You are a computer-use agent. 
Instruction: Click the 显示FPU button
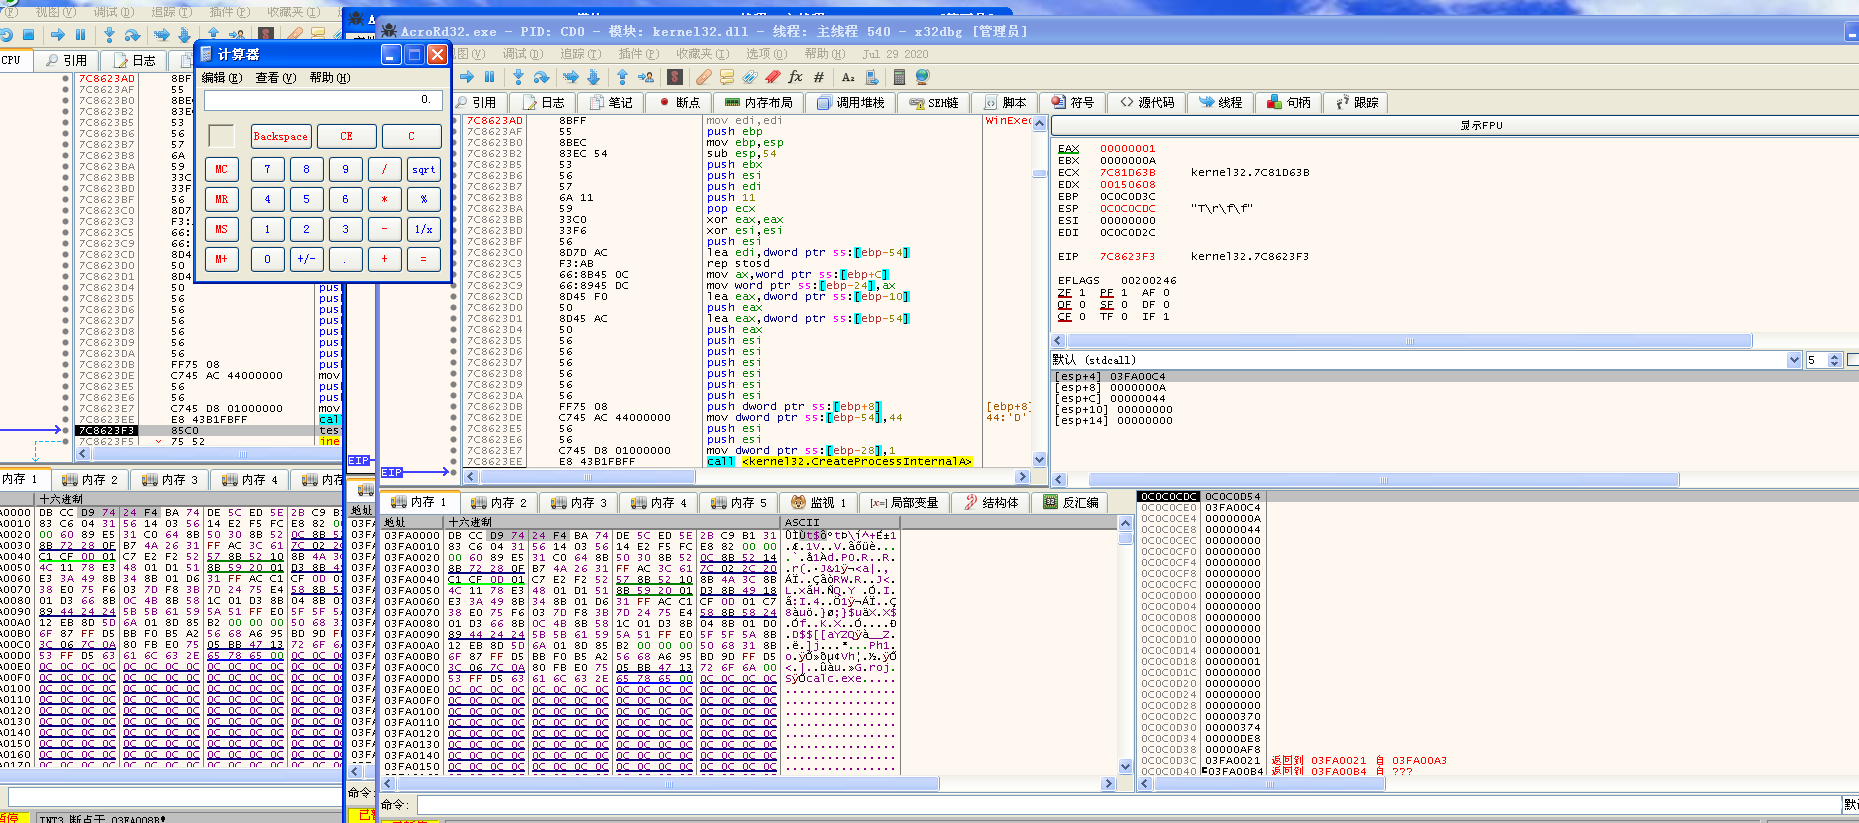pyautogui.click(x=1481, y=126)
